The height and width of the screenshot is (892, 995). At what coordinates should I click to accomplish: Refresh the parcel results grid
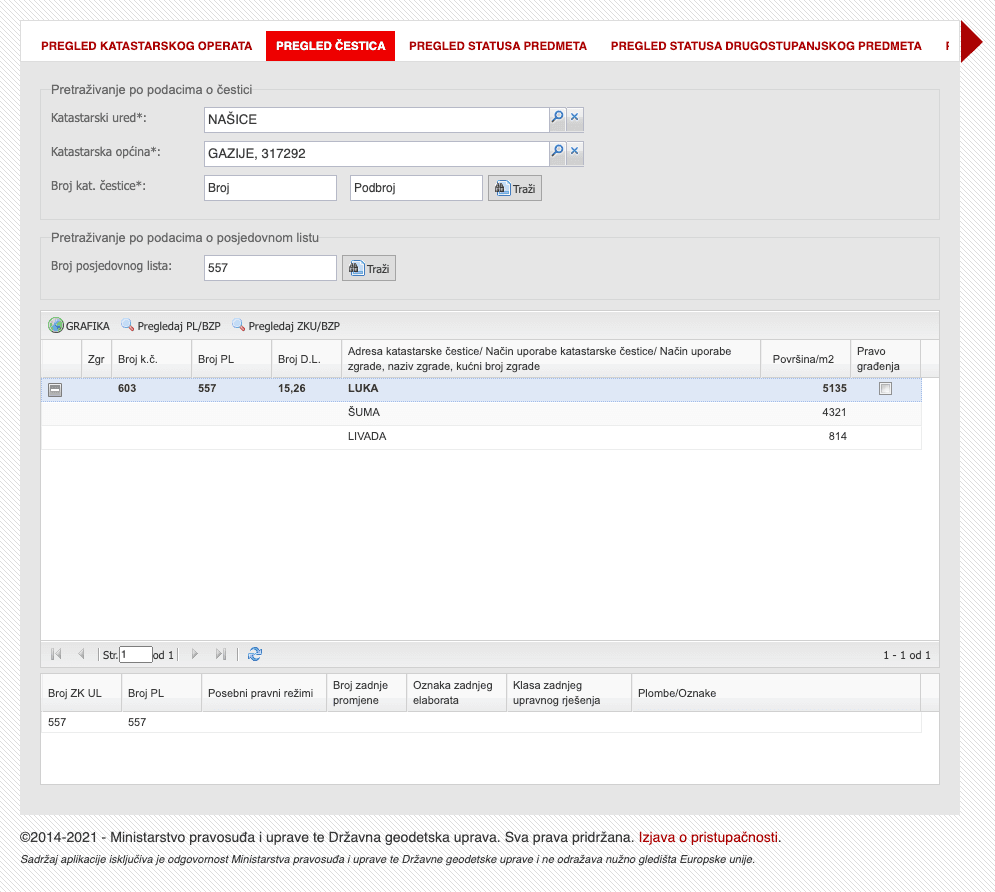255,654
